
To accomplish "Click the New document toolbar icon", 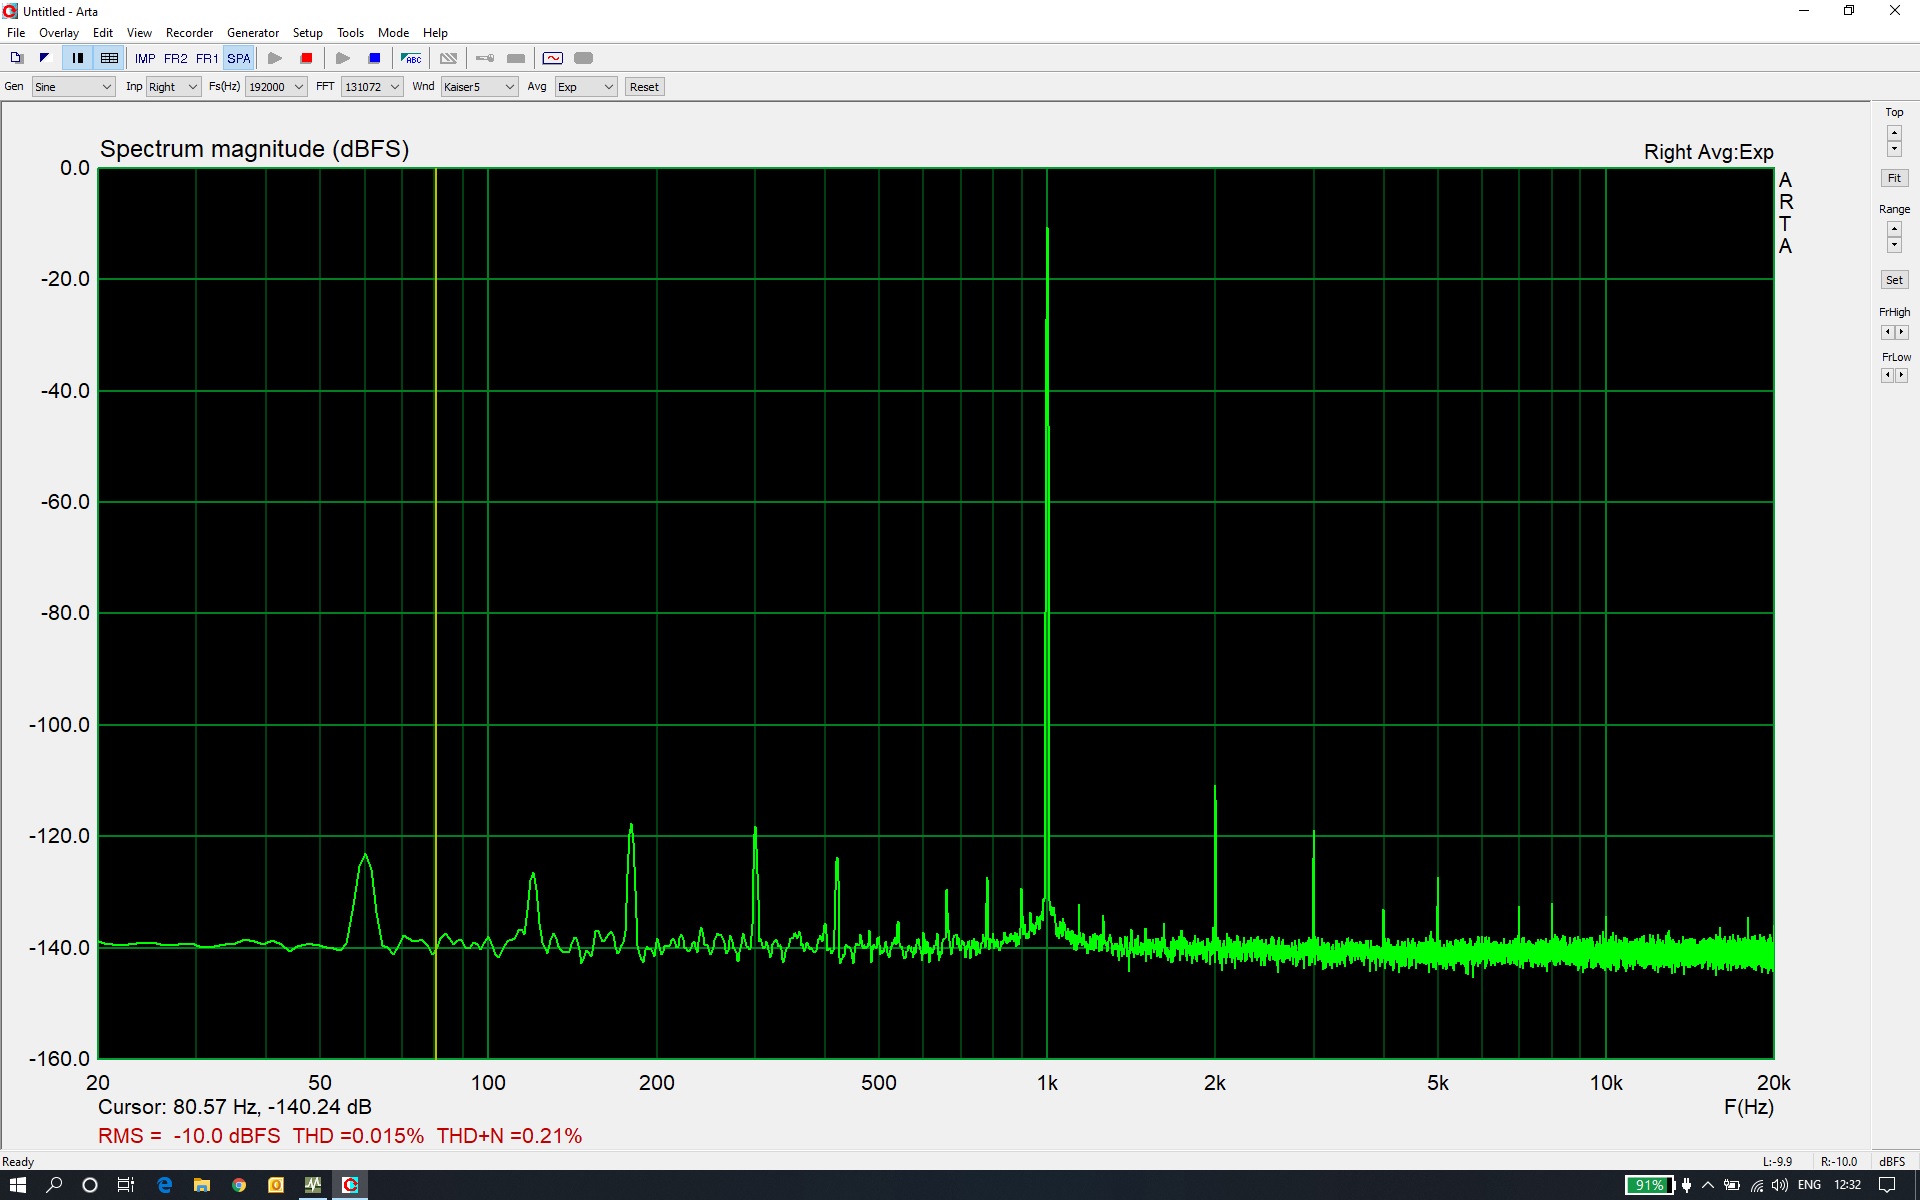I will (x=17, y=58).
